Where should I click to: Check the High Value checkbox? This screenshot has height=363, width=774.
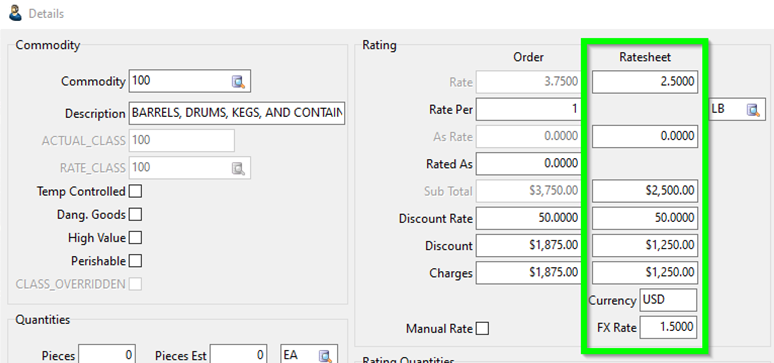[135, 238]
